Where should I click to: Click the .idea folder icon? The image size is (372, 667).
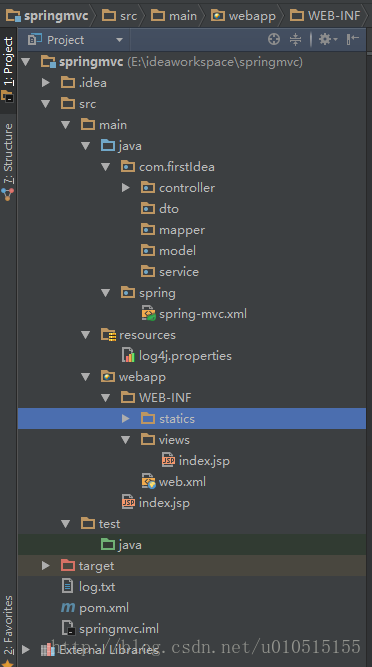point(68,83)
